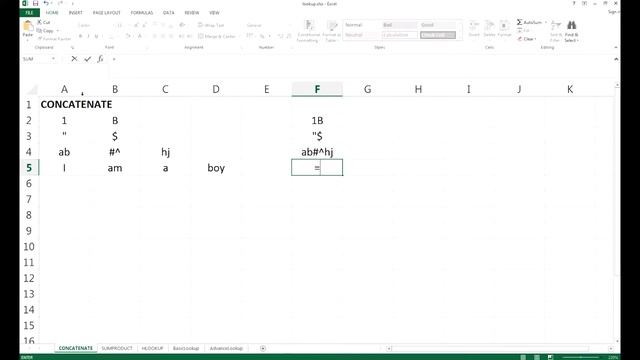Switch to the CONCATENATE sheet tab
The image size is (640, 360).
(x=76, y=348)
